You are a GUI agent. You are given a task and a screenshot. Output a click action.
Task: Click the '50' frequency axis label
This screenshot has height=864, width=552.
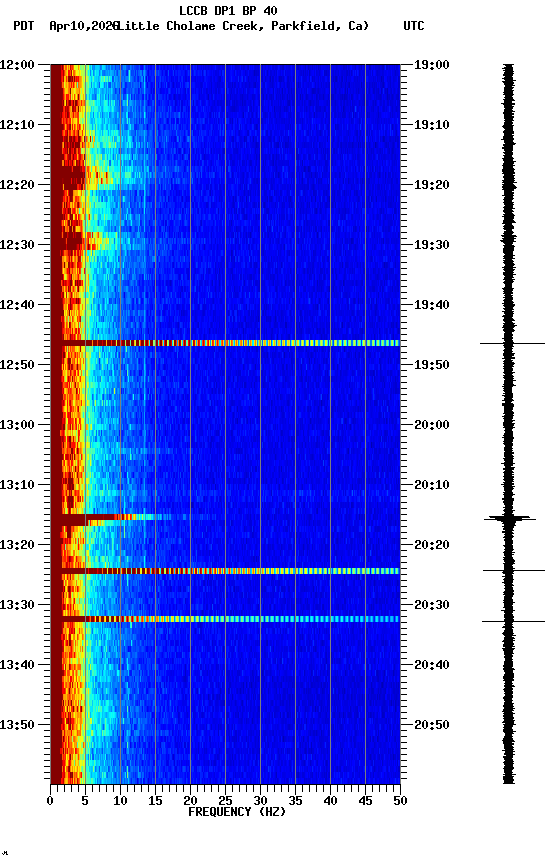401,801
